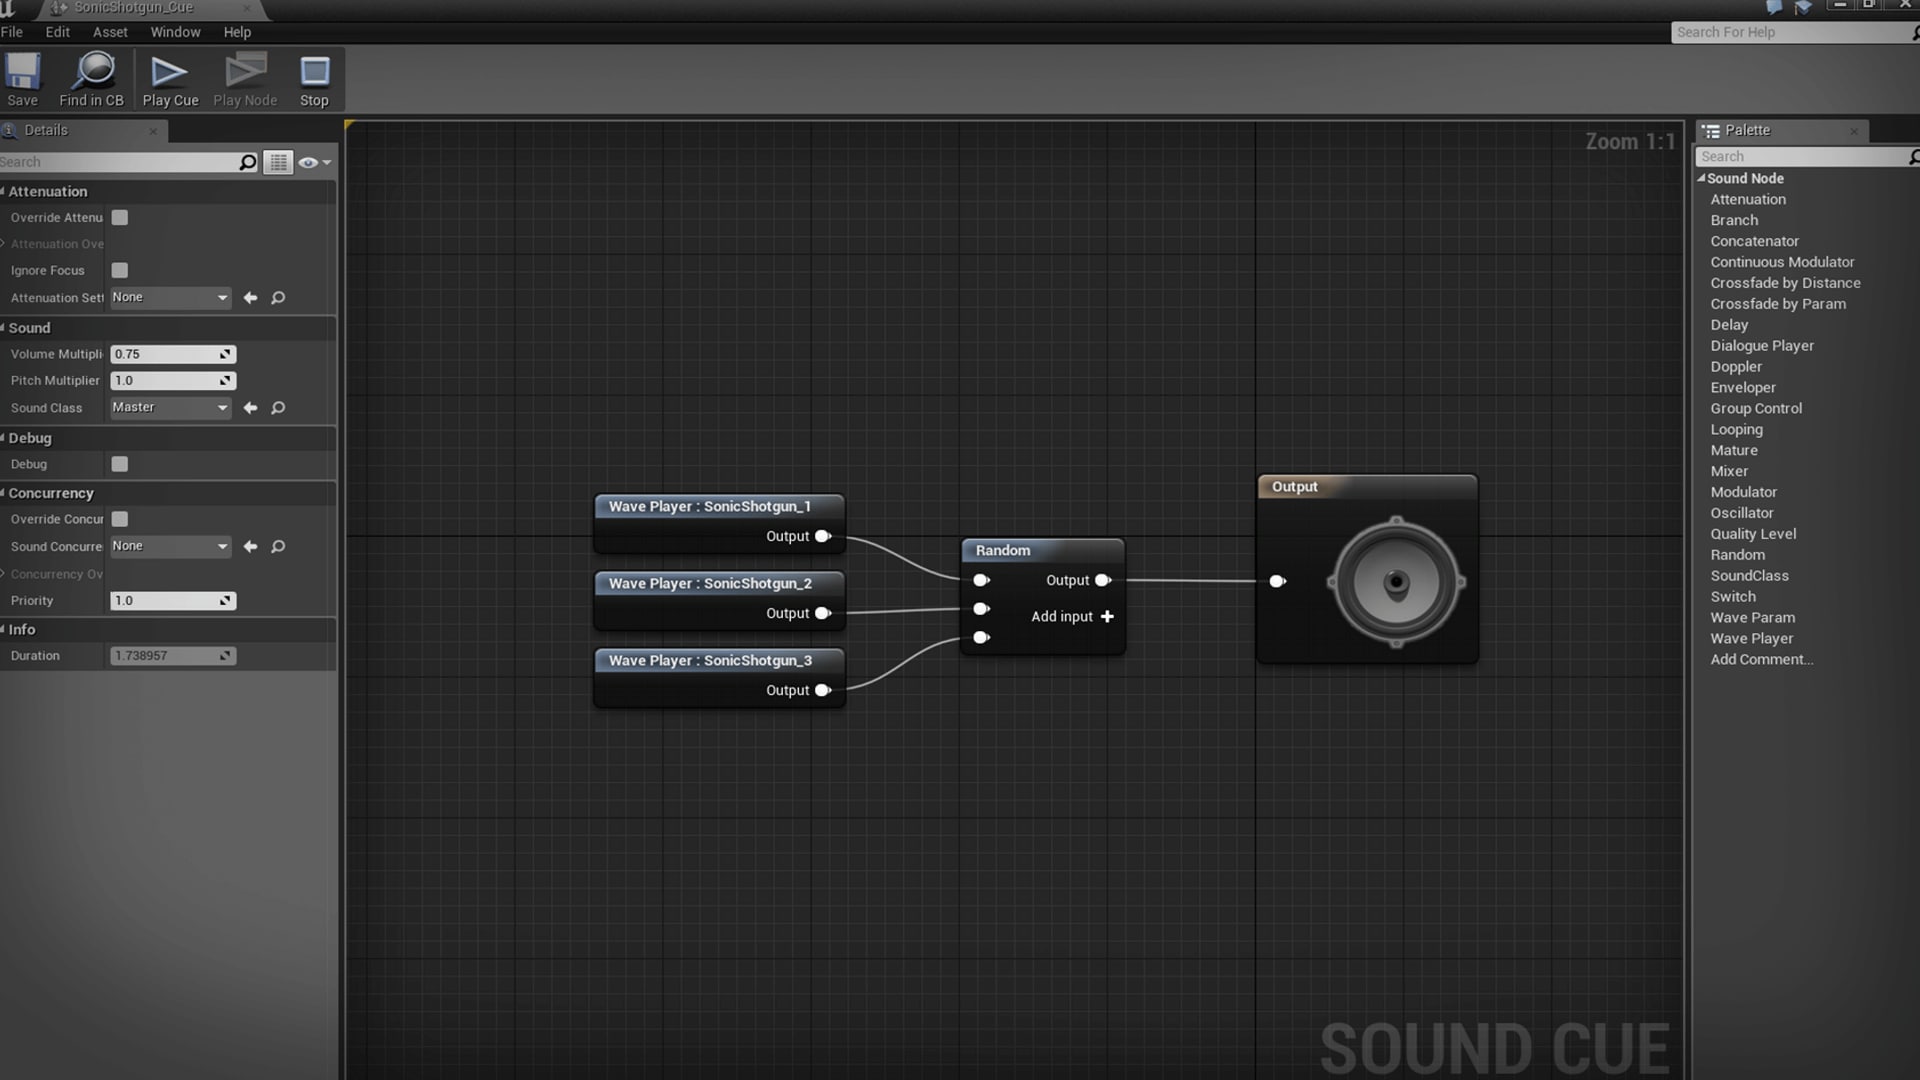Viewport: 1920px width, 1080px height.
Task: Collapse the Sound Node palette category
Action: point(1702,178)
